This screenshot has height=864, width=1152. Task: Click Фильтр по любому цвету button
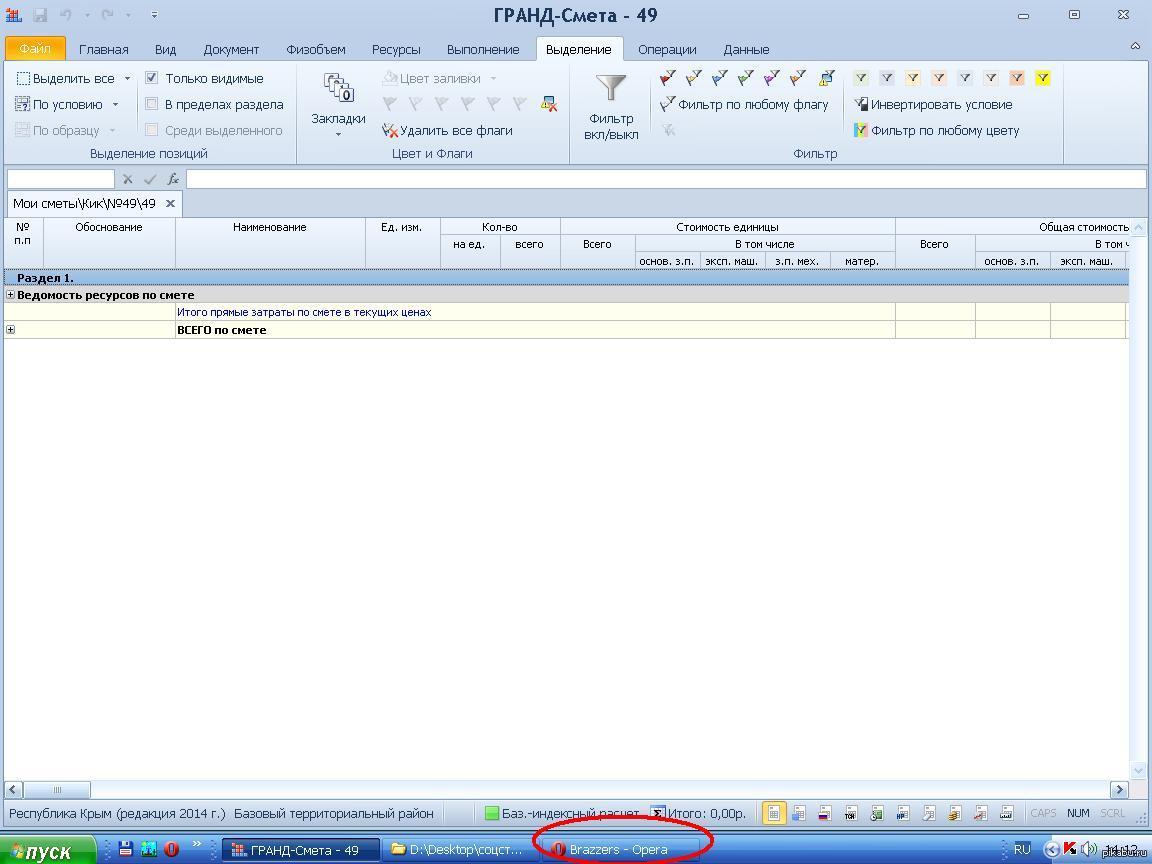936,130
